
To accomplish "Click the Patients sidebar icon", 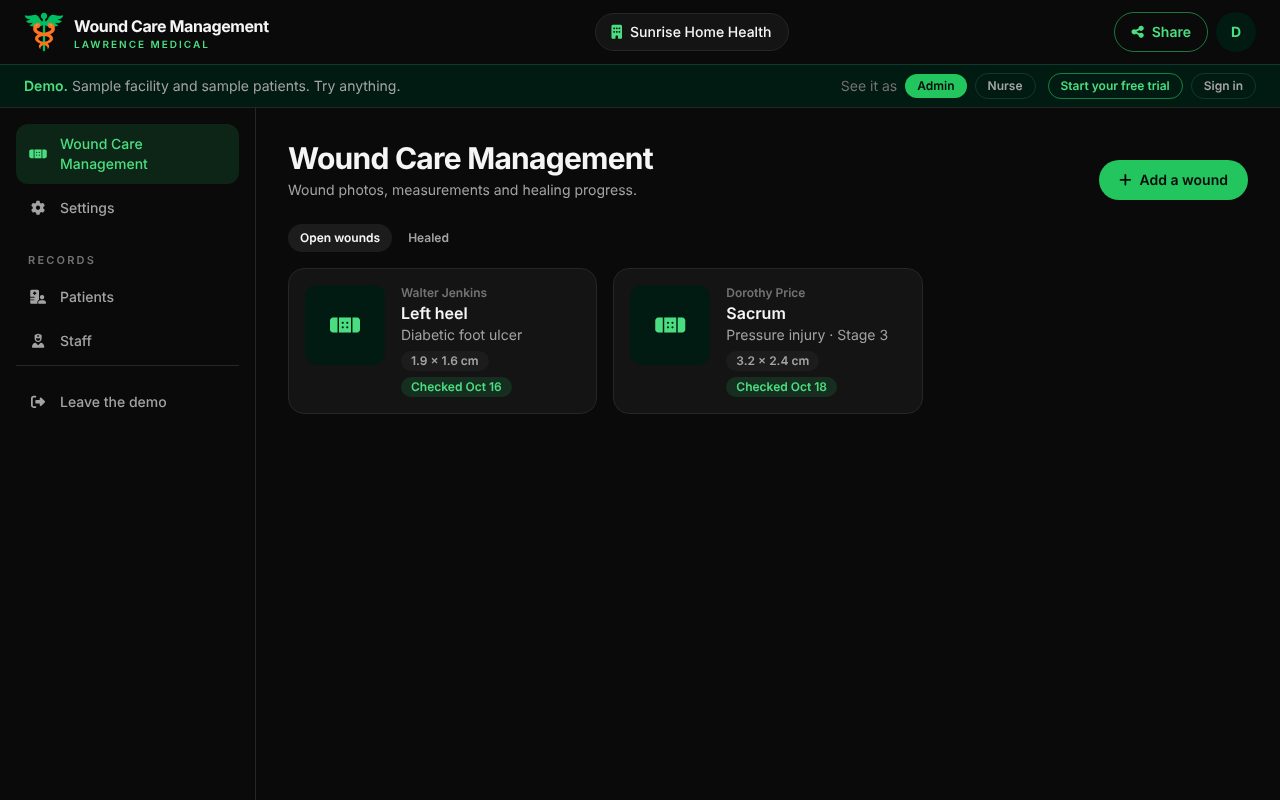I will 38,297.
